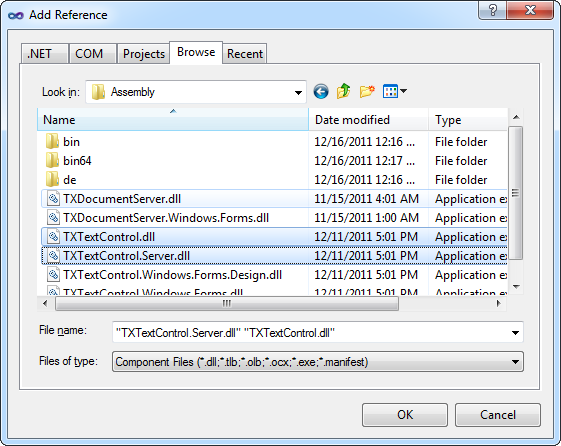Click the de folder icon
561x446 pixels.
[52, 179]
